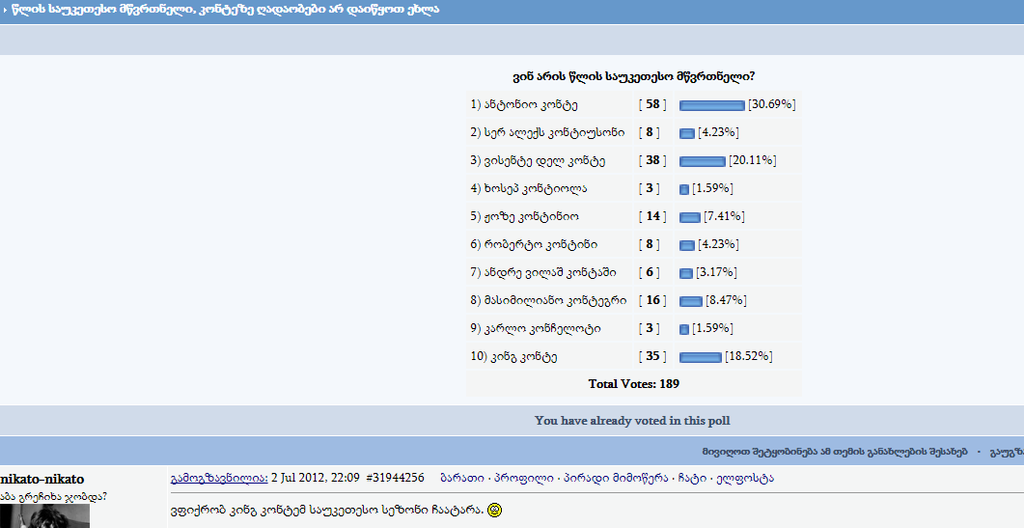
Task: Click the partially visible link at far right
Action: pos(1007,452)
